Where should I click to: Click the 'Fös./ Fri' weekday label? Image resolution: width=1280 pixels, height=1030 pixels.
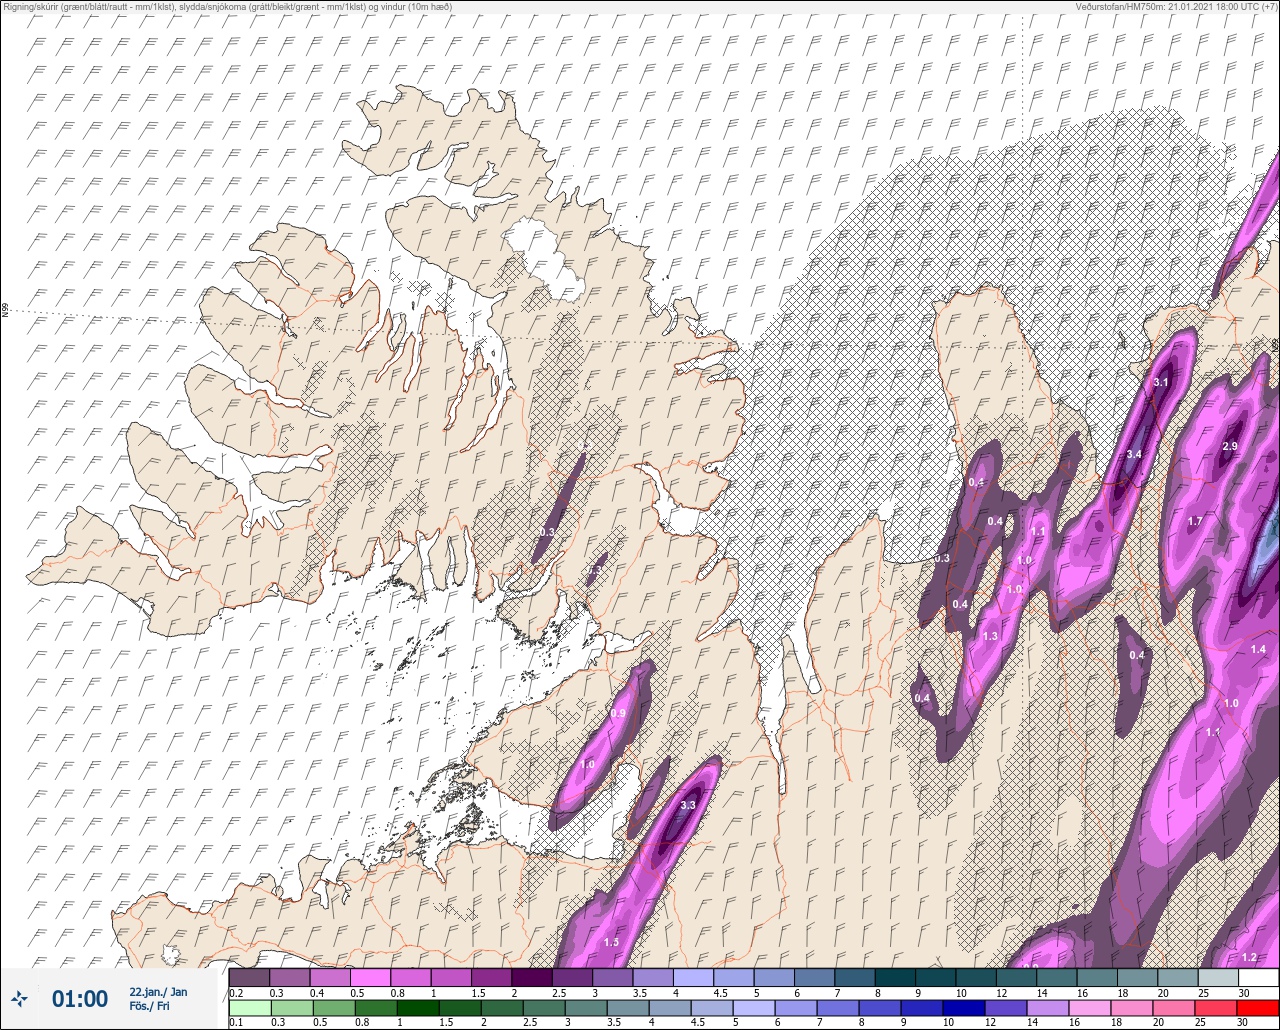149,1006
